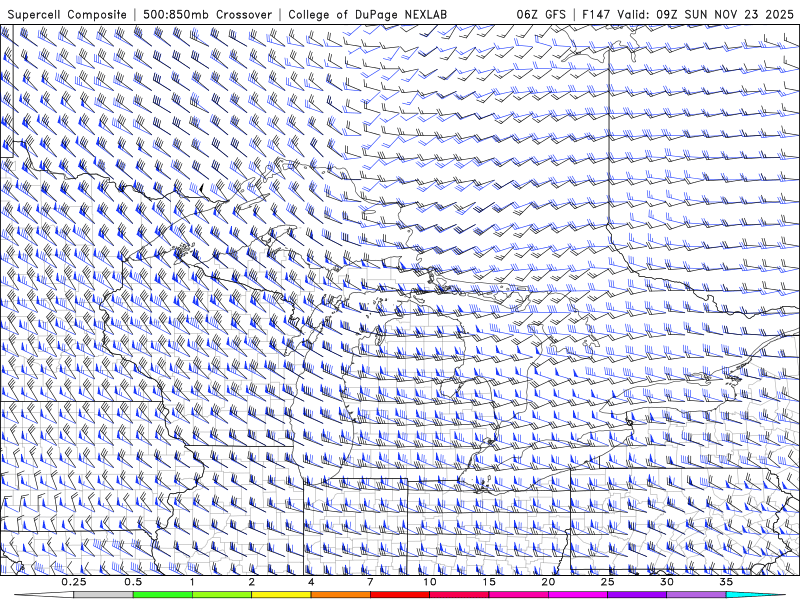Click the legend value 20
The image size is (800, 600).
[548, 582]
